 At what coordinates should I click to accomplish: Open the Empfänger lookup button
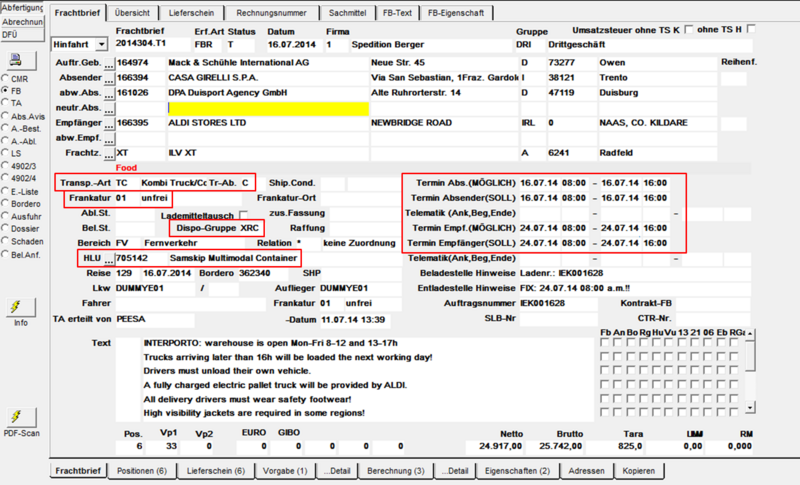[109, 124]
